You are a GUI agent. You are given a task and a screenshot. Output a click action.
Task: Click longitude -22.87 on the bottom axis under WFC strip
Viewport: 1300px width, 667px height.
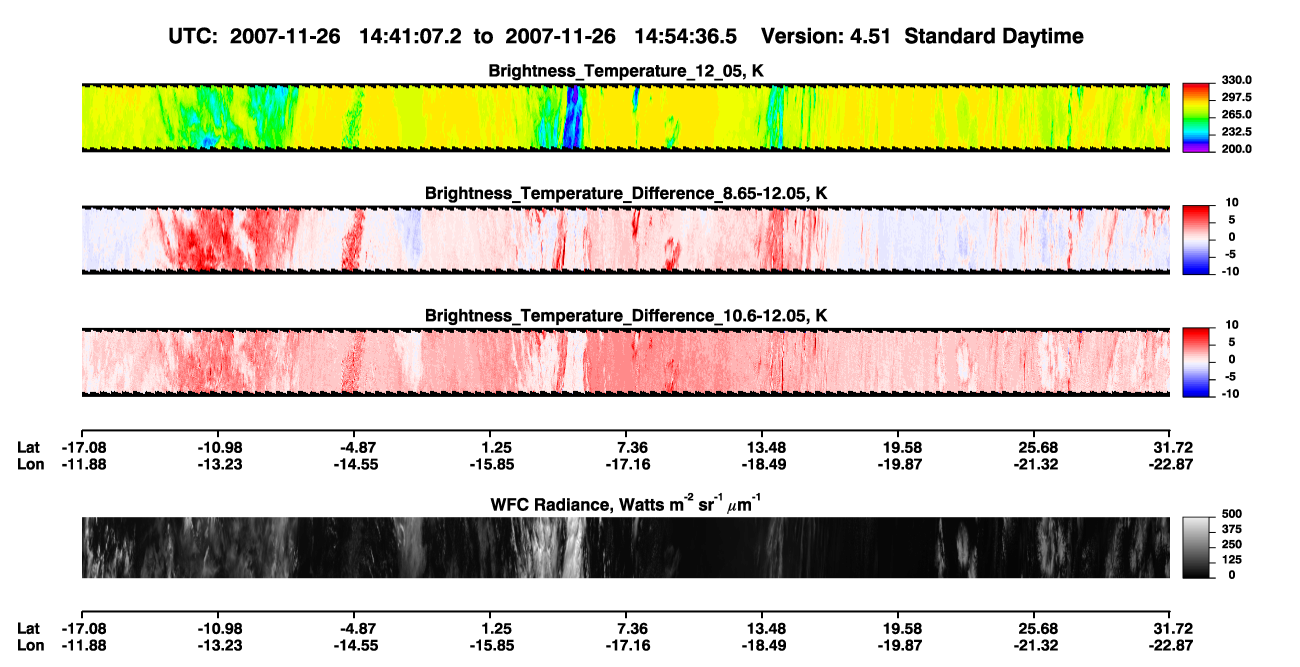point(1170,645)
